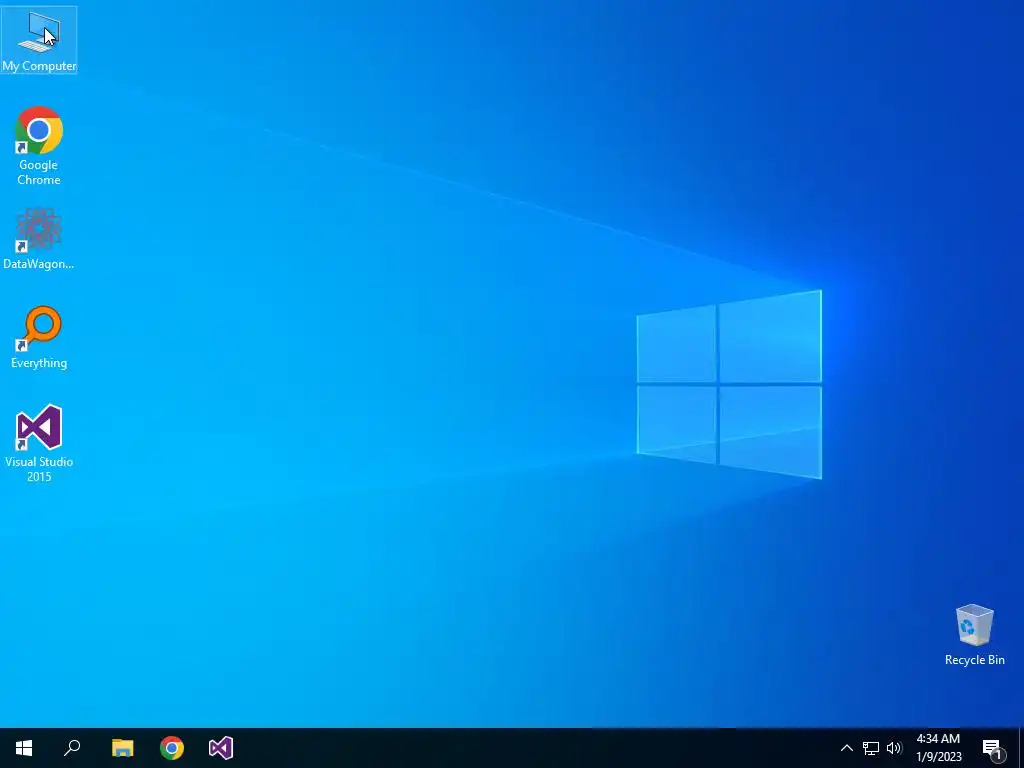Select the DataWagon desktop shortcut
The image size is (1024, 768).
[39, 238]
